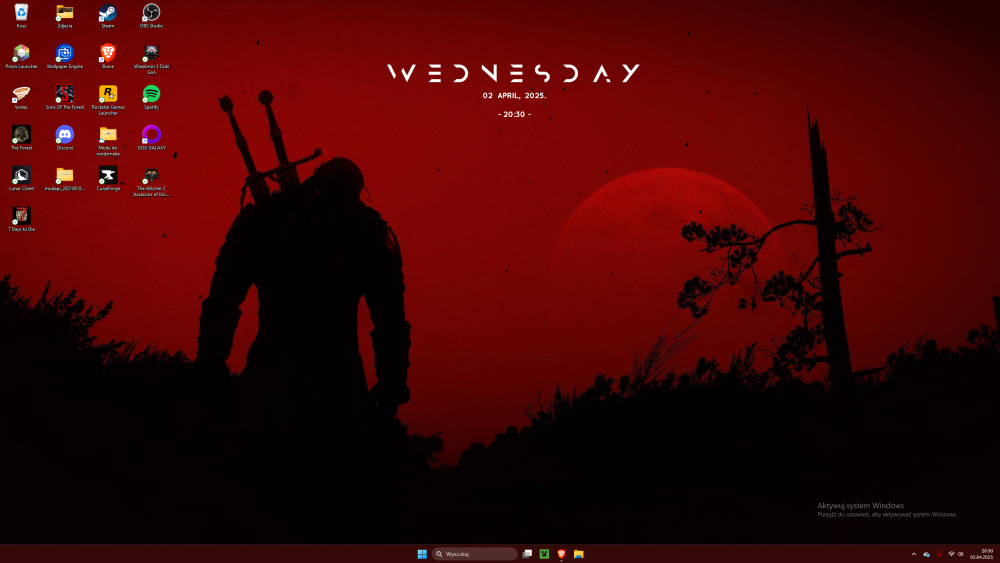1000x563 pixels.
Task: Select the Discord desktop icon
Action: (x=64, y=138)
